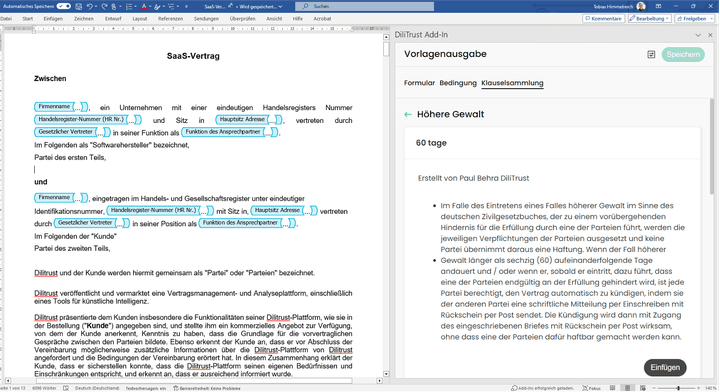
Task: Click 'Barrierefreiheit: Keine Probleme' status item
Action: pyautogui.click(x=207, y=388)
